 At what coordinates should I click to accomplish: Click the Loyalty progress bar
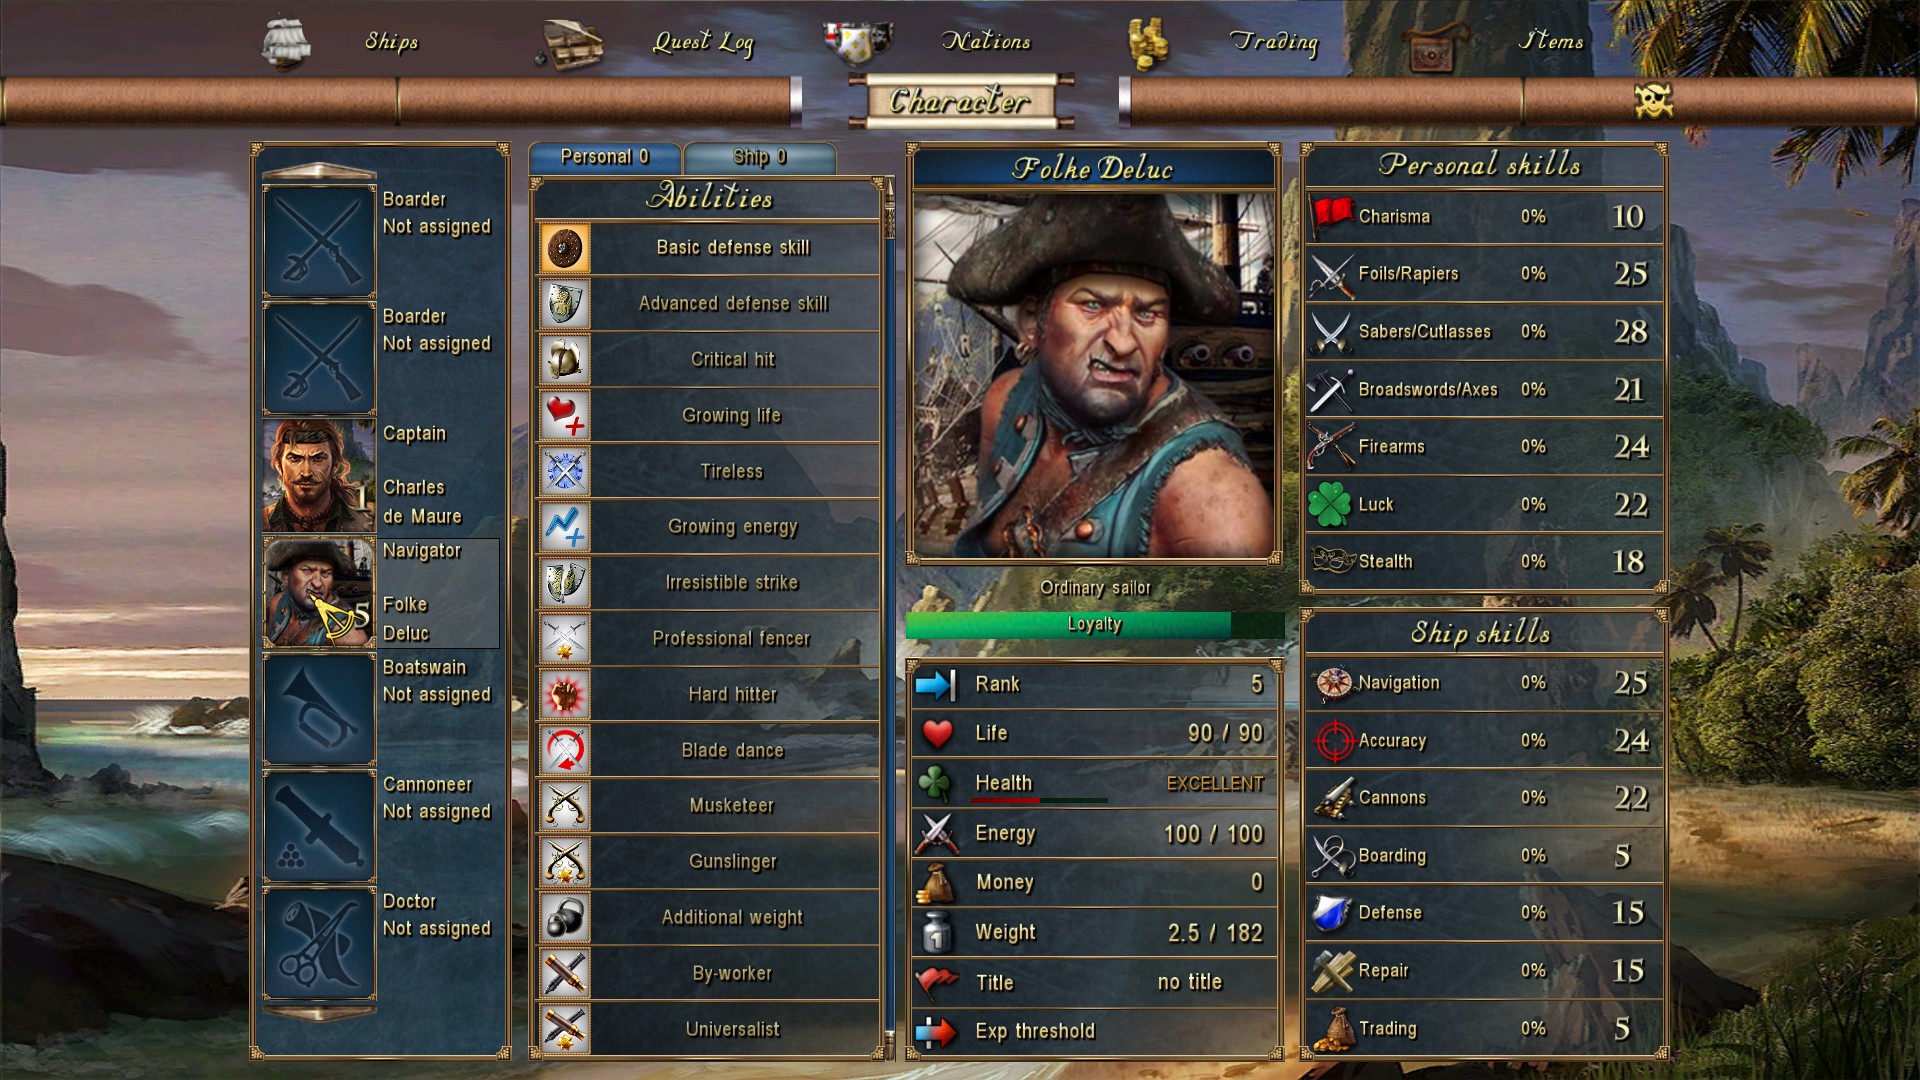pyautogui.click(x=1095, y=625)
